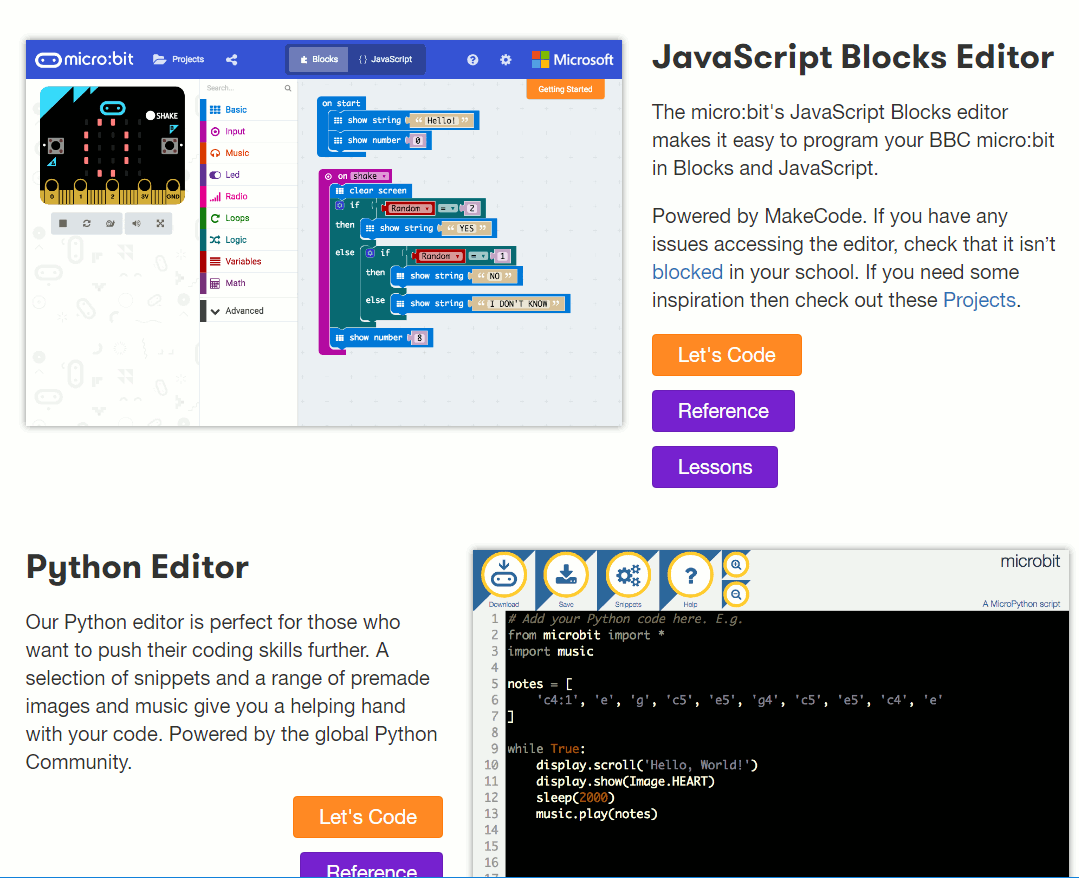Image resolution: width=1079 pixels, height=878 pixels.
Task: Click Let's Code for JavaScript Blocks Editor
Action: tap(727, 355)
